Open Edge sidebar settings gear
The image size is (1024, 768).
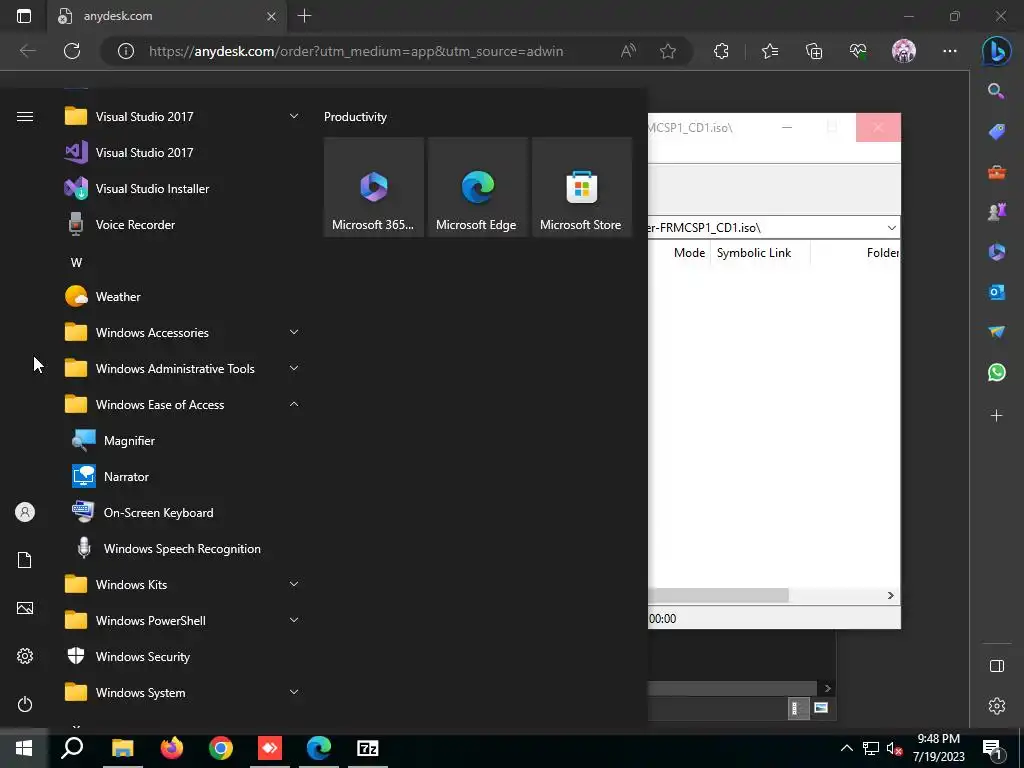pos(997,706)
